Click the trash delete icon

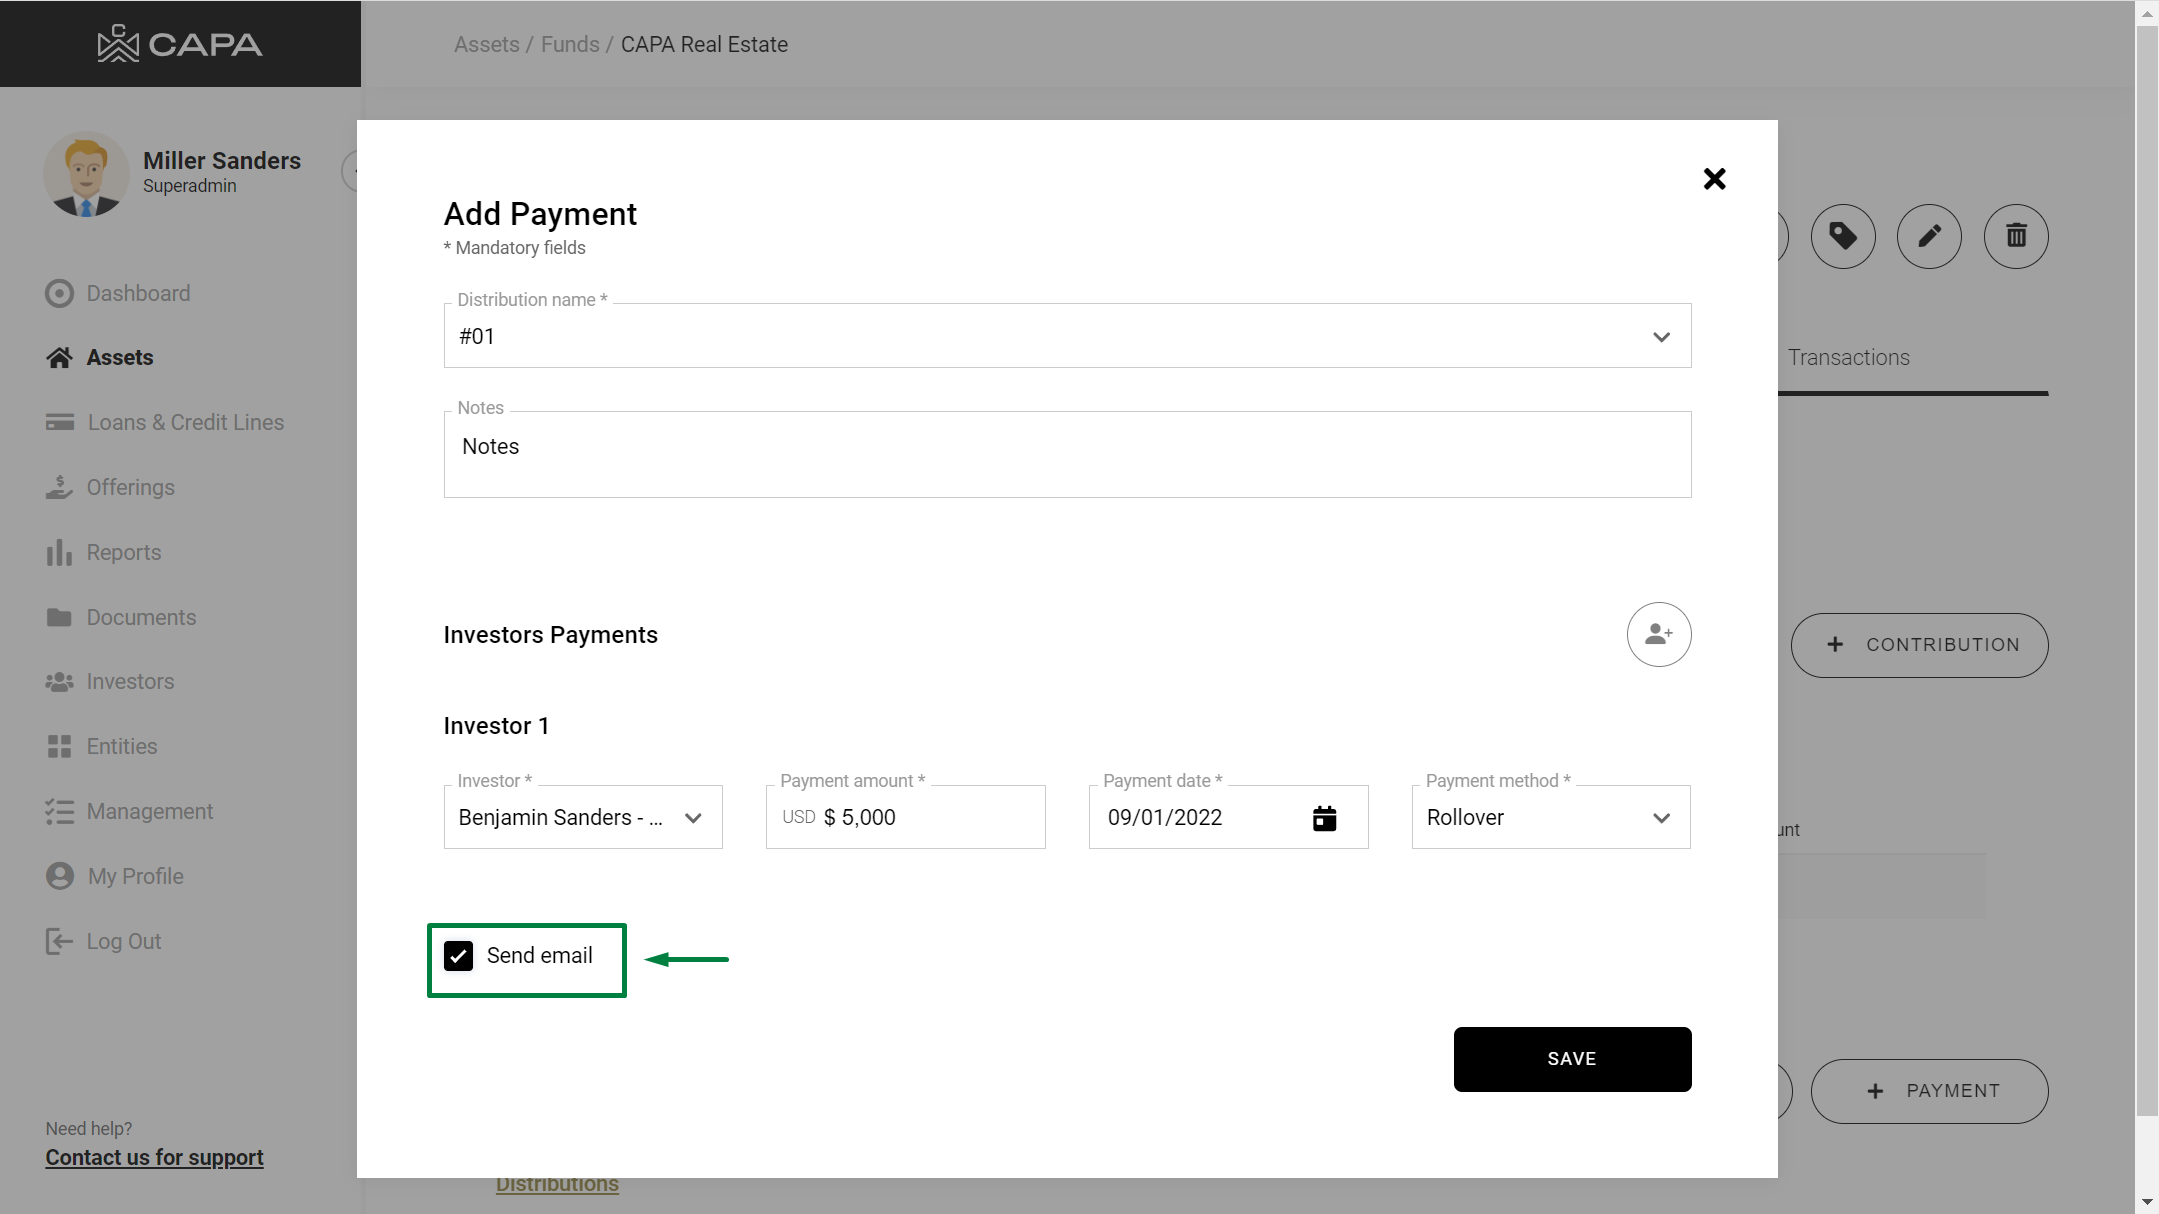click(2016, 236)
